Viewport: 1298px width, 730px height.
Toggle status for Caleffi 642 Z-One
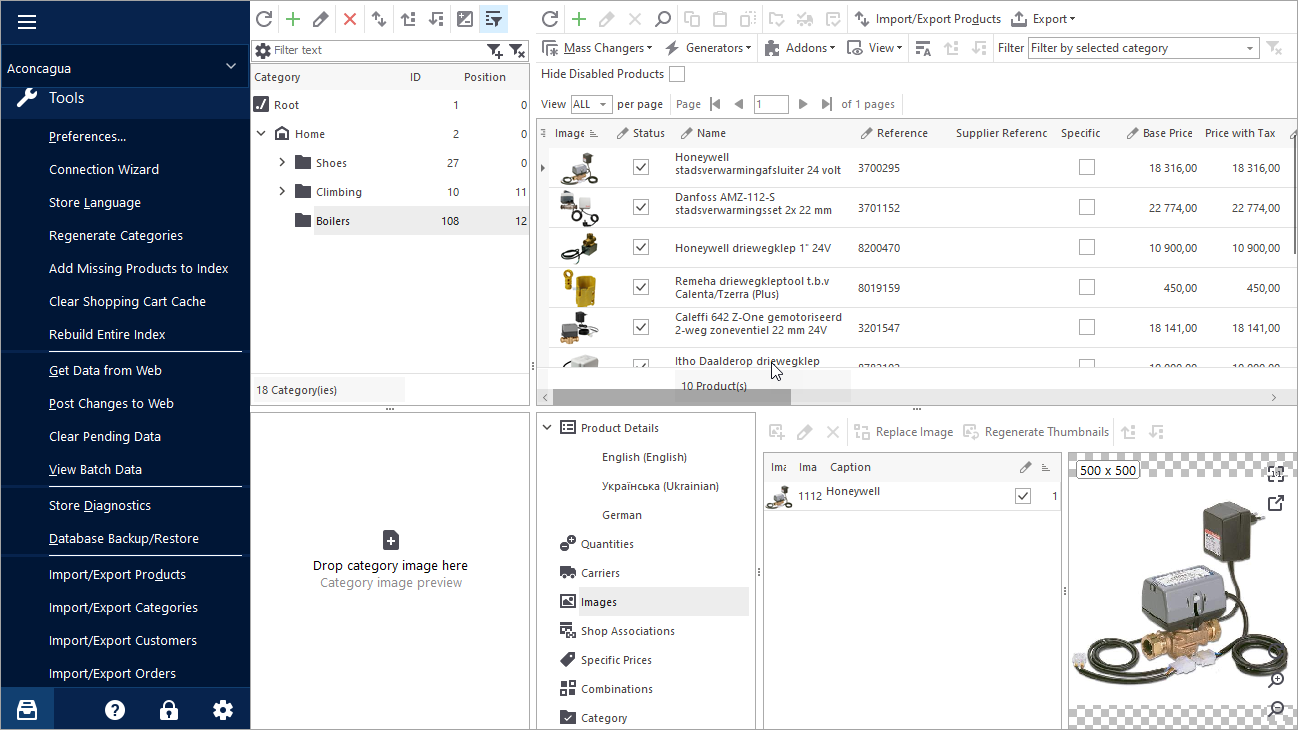pos(641,327)
